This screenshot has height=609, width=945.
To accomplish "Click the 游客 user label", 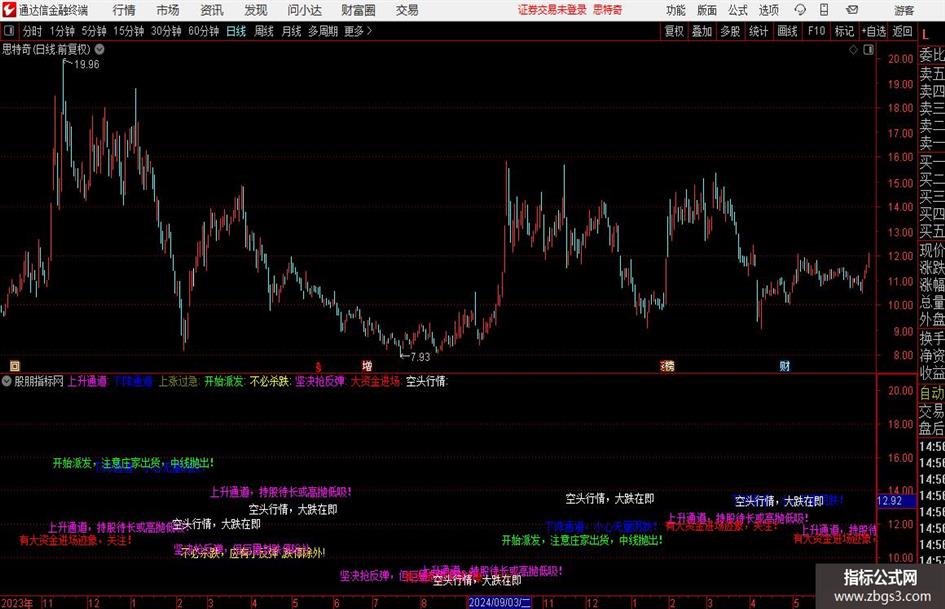I will click(904, 10).
